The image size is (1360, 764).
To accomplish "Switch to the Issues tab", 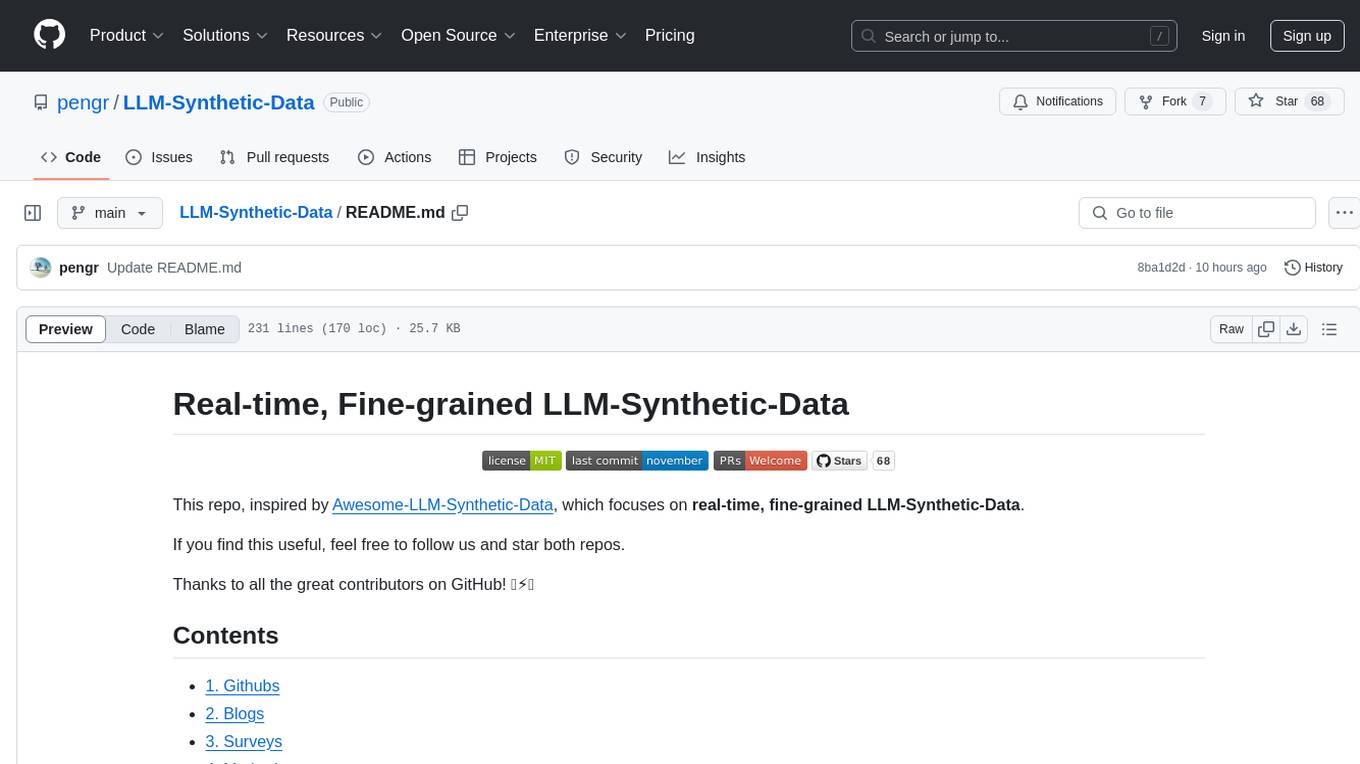I will 159,157.
